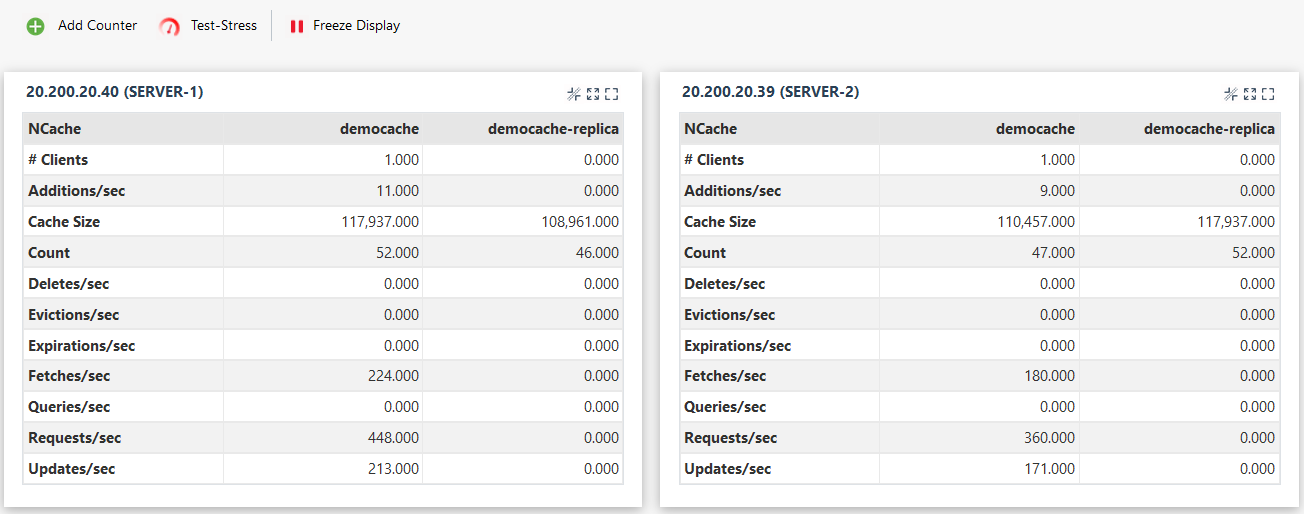Click the Test-Stress gauge icon
Viewport: 1304px width, 514px height.
point(170,26)
